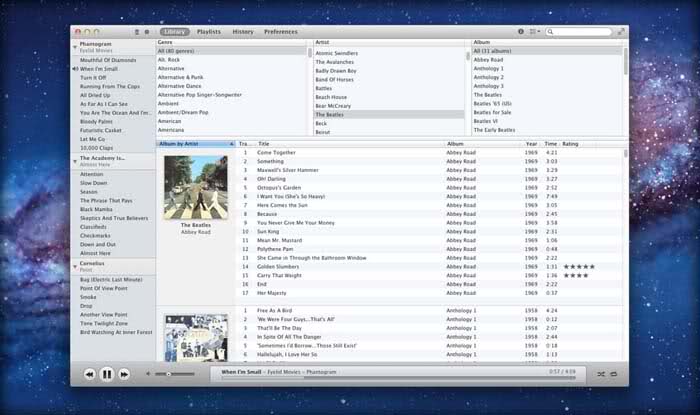Collapse the Cornelius album group

pos(75,266)
